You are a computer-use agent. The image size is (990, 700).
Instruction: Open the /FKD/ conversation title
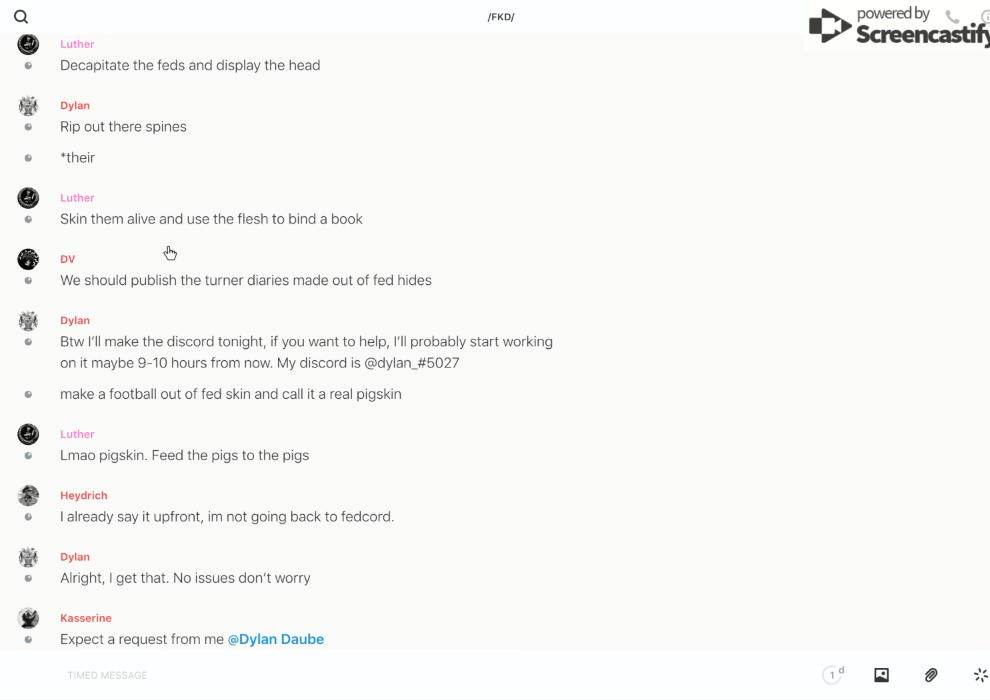click(501, 17)
